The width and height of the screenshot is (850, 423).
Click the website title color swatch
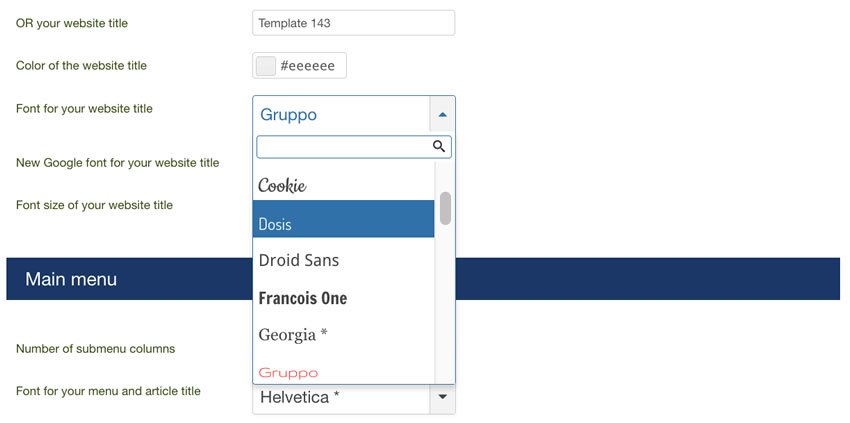tap(266, 66)
